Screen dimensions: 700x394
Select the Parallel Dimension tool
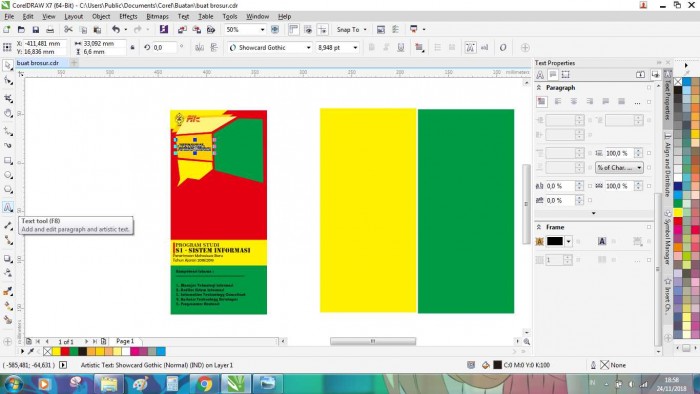(x=8, y=226)
